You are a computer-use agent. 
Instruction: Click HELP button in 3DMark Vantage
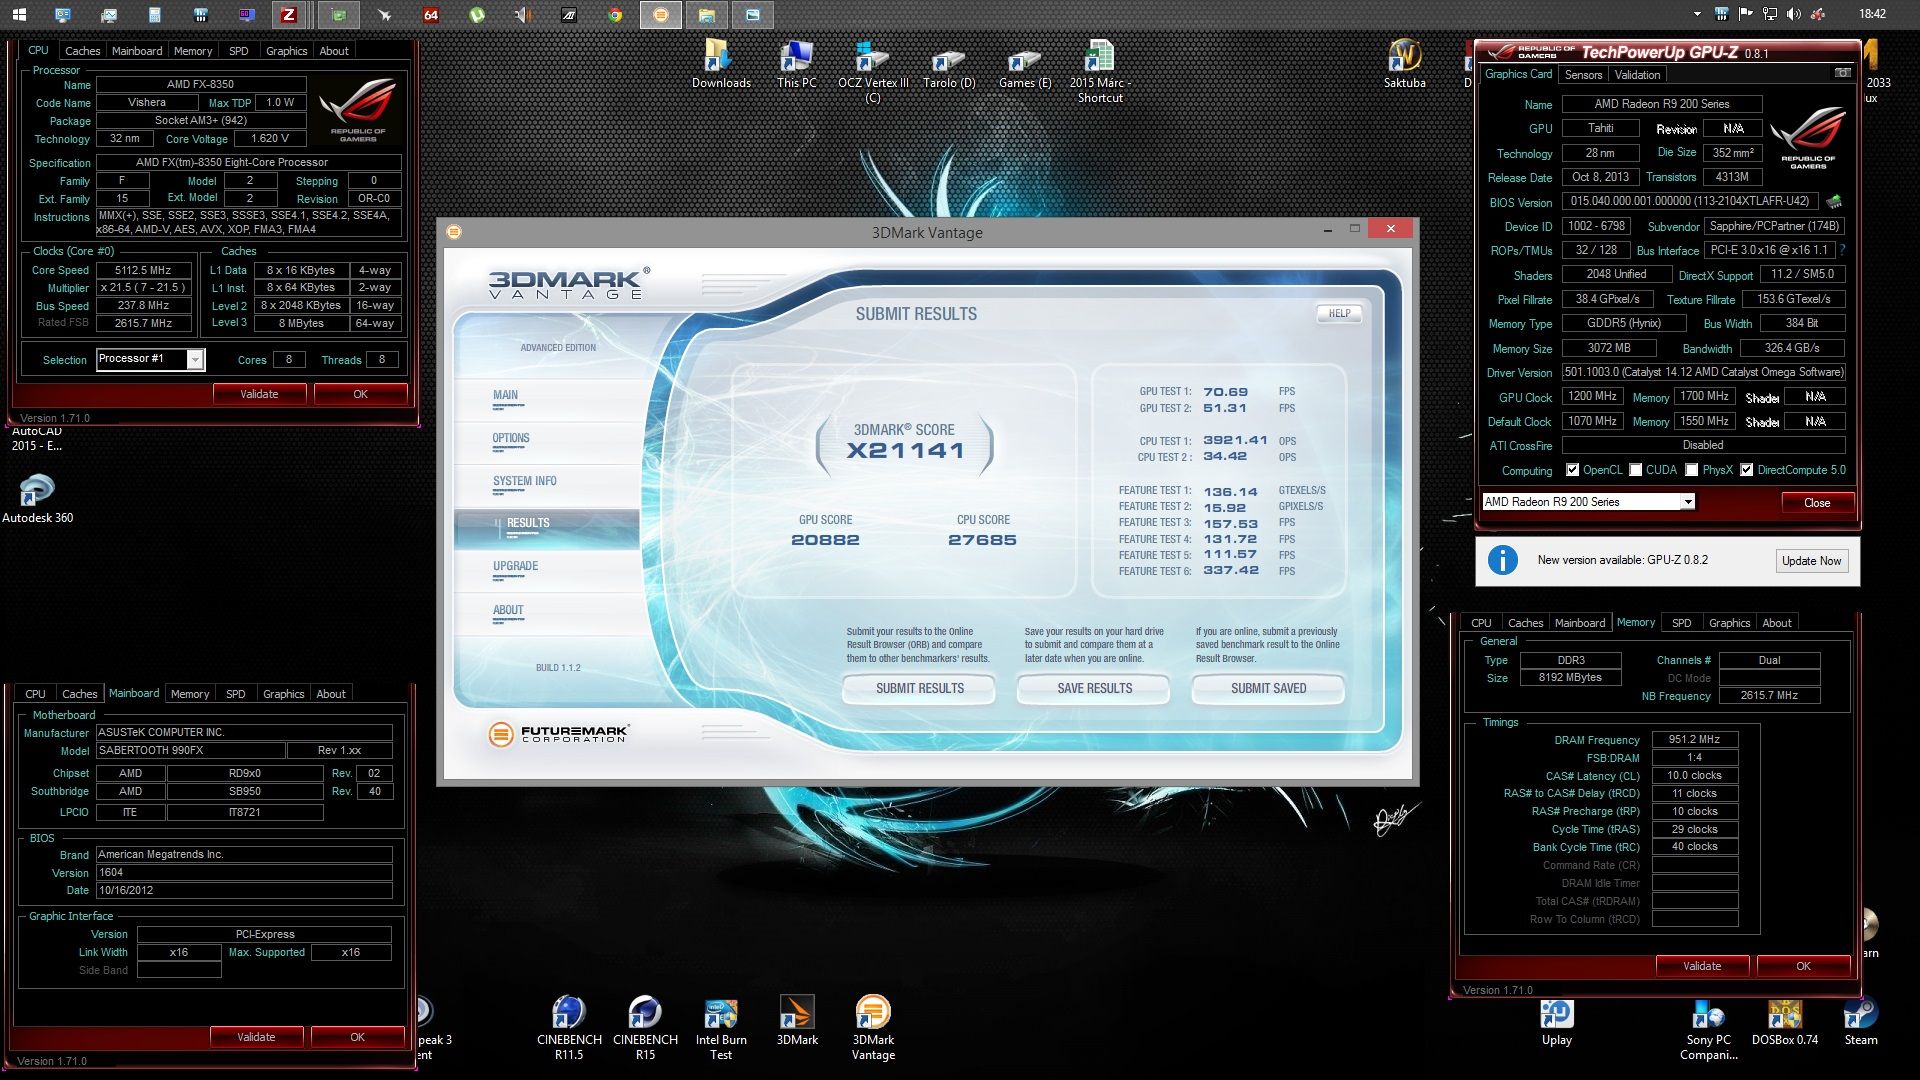1339,314
